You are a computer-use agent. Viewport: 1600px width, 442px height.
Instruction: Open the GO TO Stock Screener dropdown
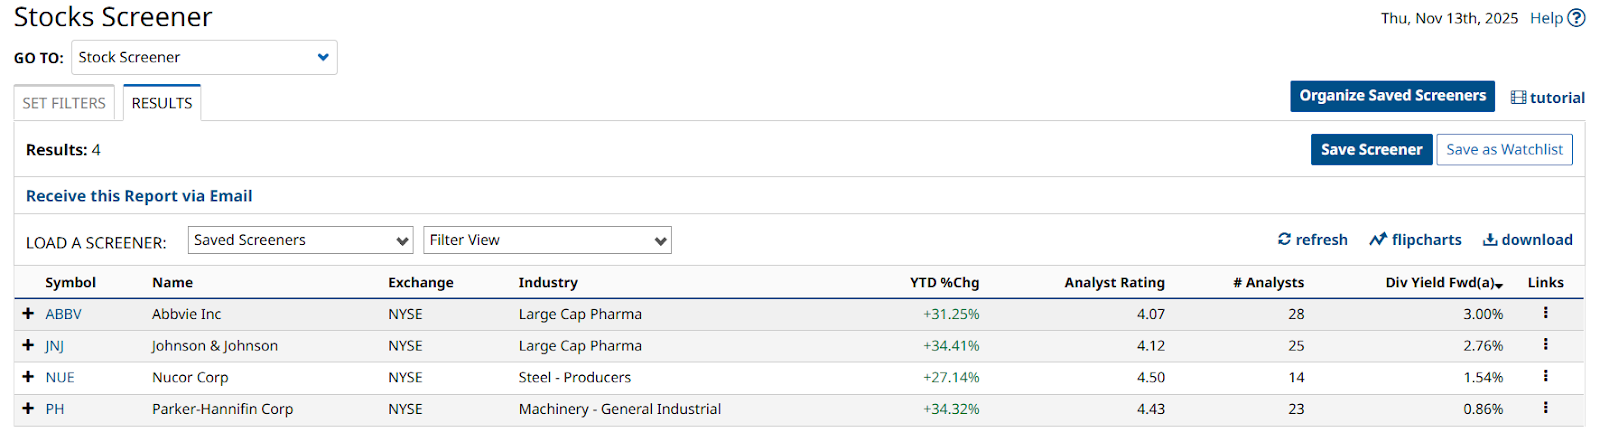204,58
